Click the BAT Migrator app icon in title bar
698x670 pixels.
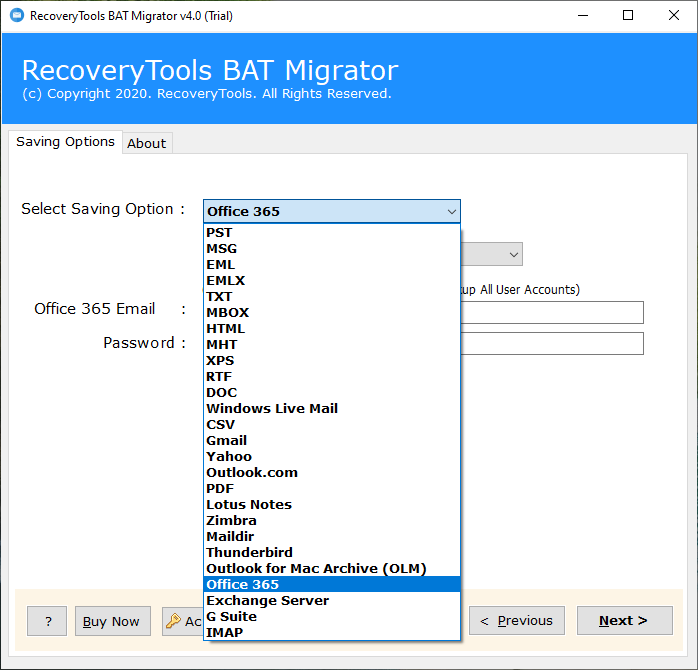(17, 16)
